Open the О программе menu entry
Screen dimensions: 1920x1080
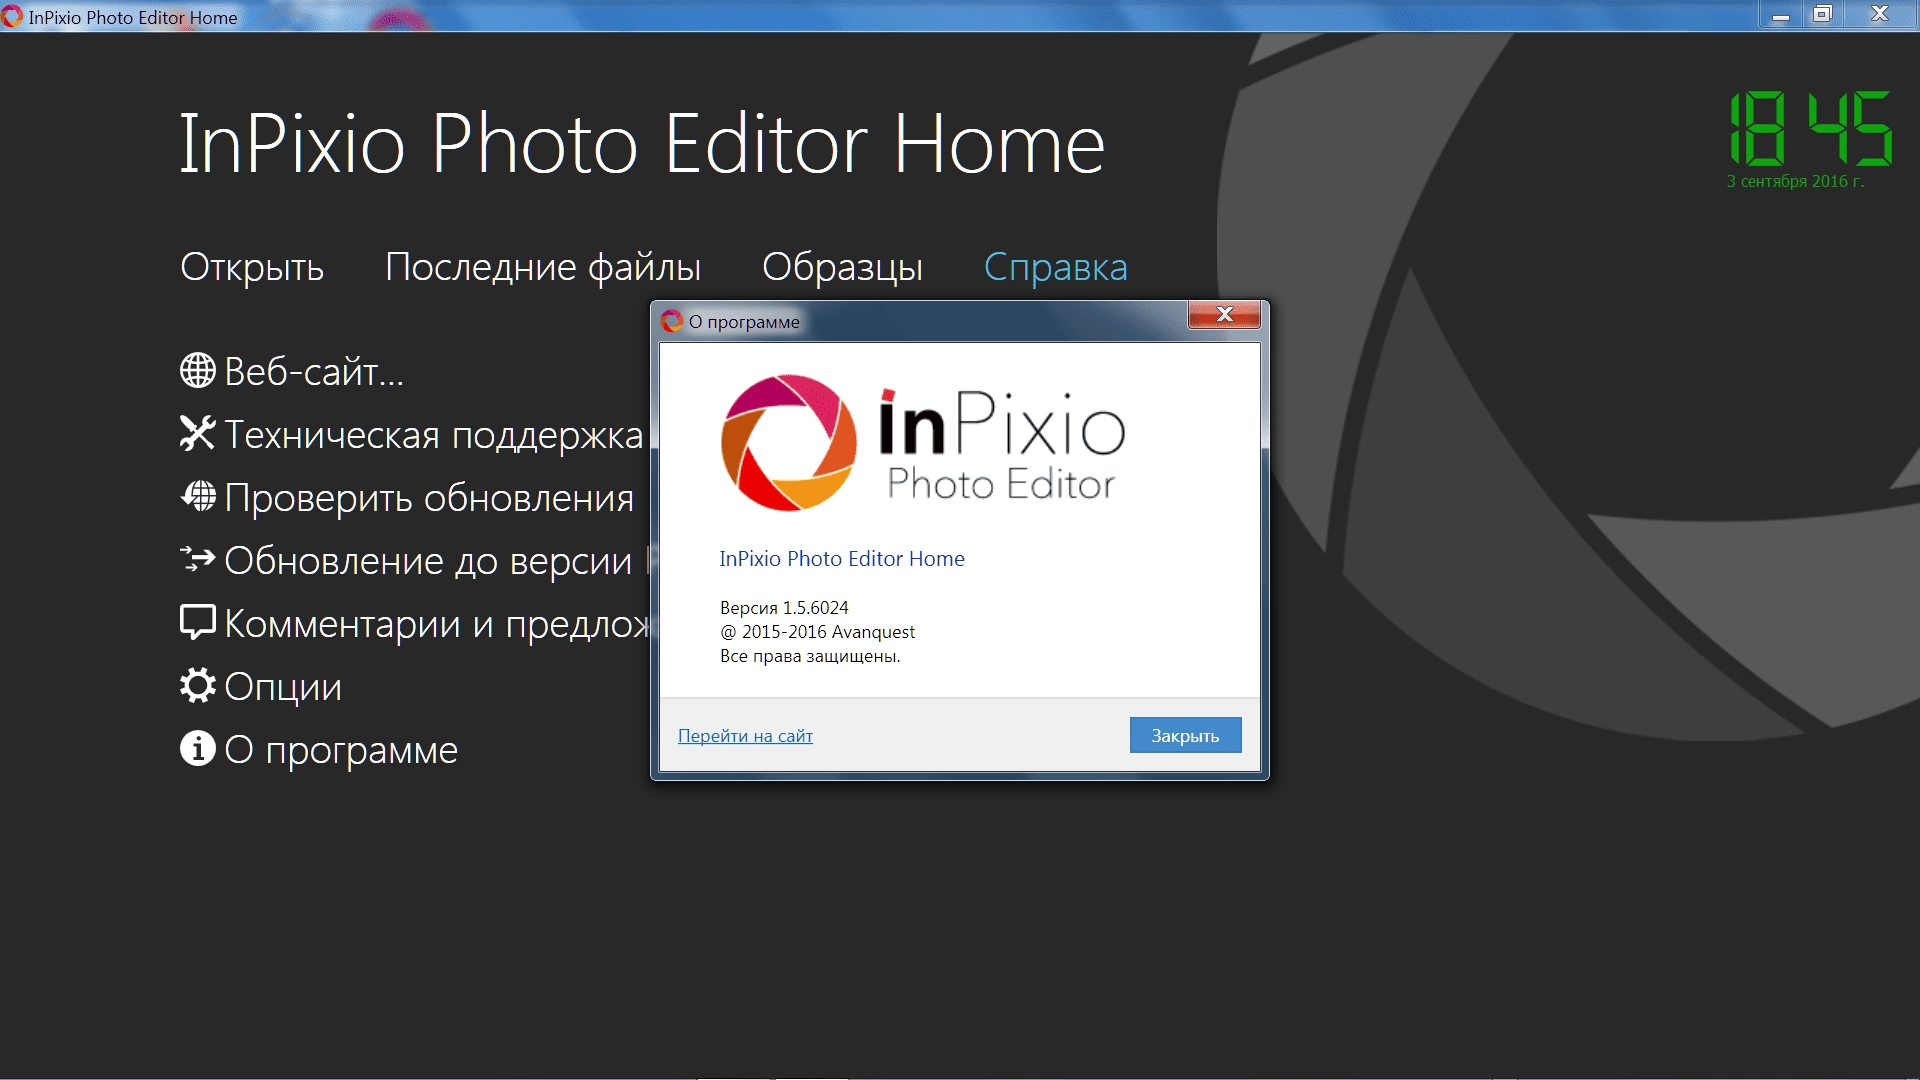pyautogui.click(x=319, y=749)
